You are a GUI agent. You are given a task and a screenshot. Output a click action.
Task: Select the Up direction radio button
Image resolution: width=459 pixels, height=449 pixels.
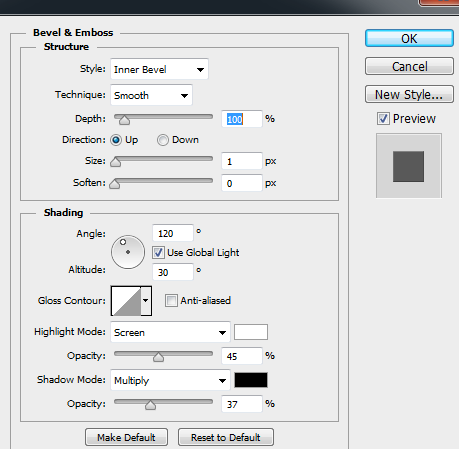116,140
